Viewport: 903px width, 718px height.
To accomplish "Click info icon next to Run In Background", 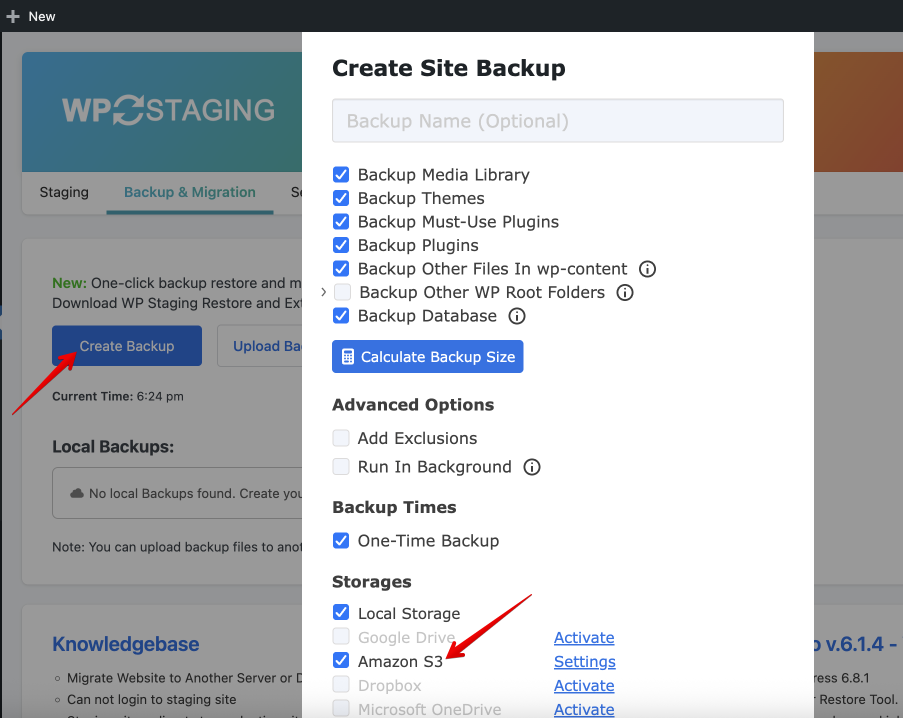I will pos(532,467).
